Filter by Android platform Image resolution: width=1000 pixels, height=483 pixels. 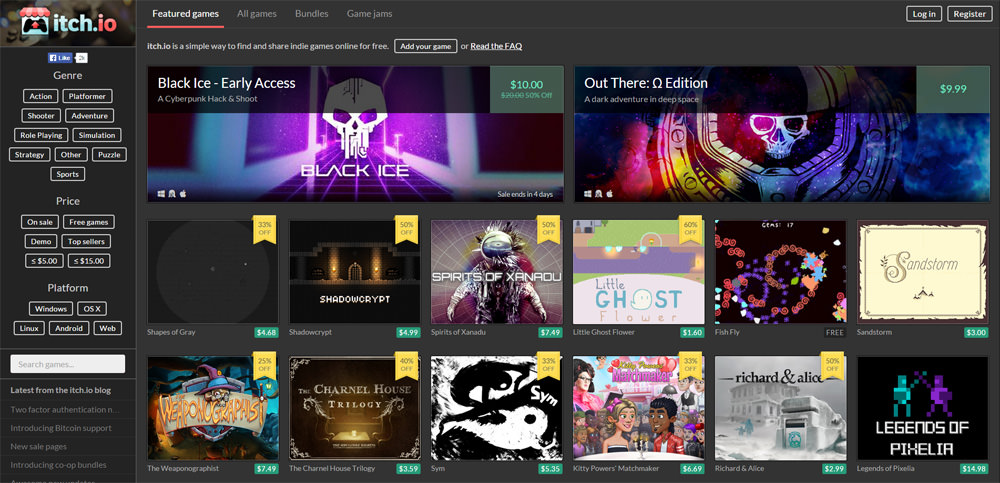[x=69, y=328]
